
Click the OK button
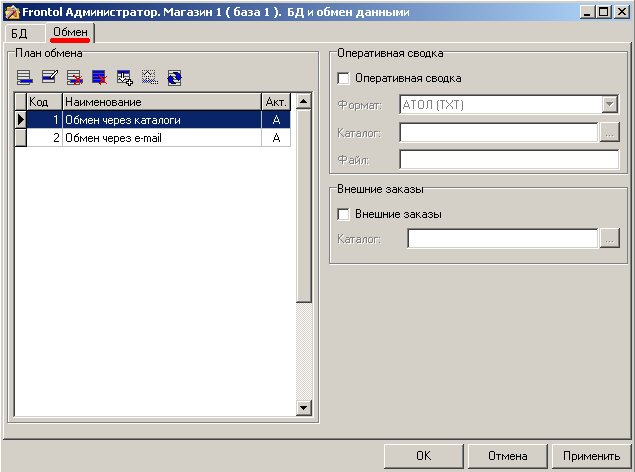[424, 456]
